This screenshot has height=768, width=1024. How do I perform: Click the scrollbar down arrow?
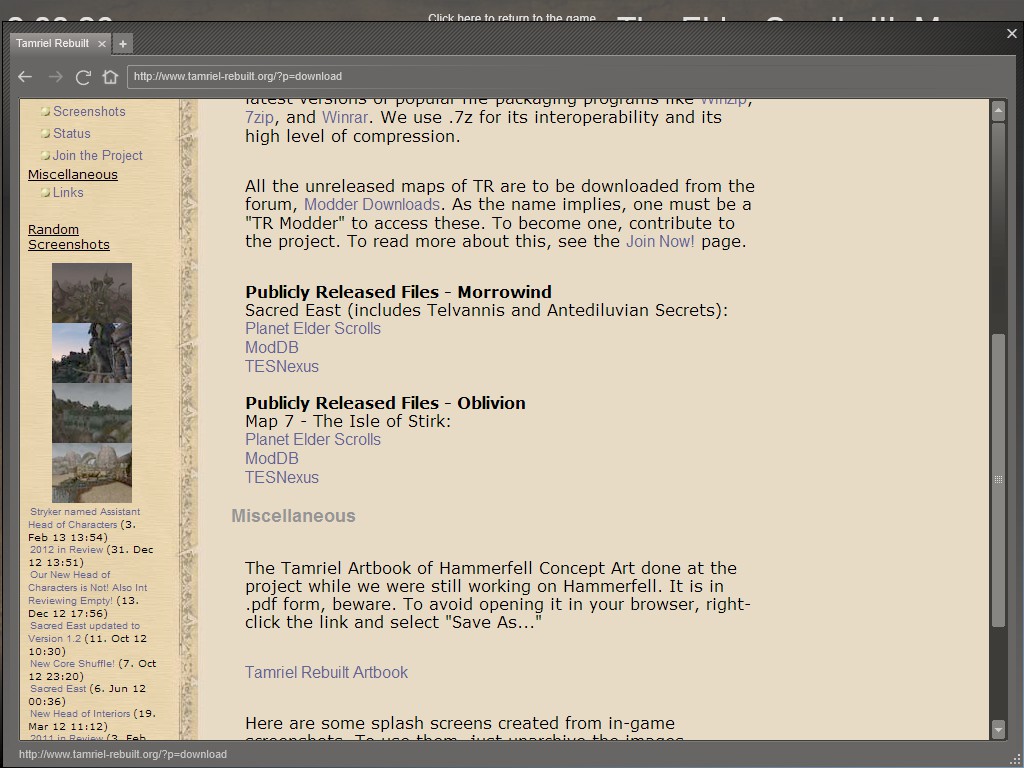coord(998,729)
